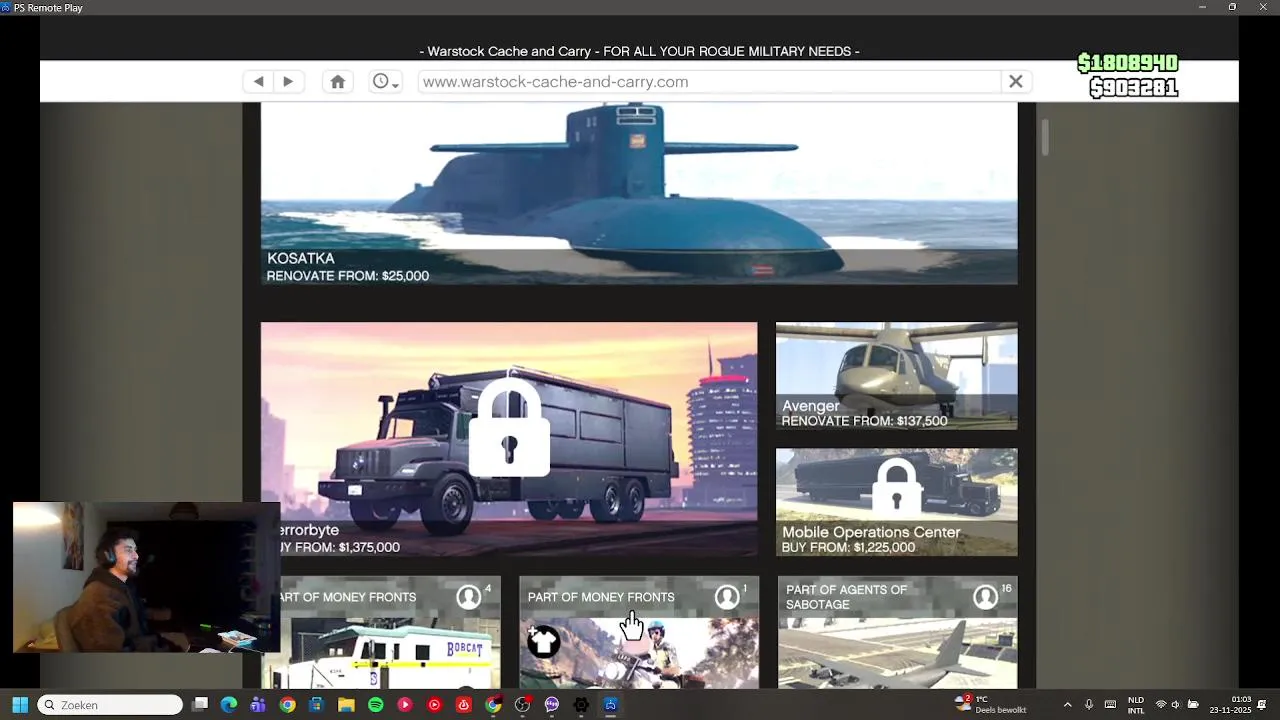1280x720 pixels.
Task: Open the motorcycle Money Fronts card
Action: (x=639, y=632)
